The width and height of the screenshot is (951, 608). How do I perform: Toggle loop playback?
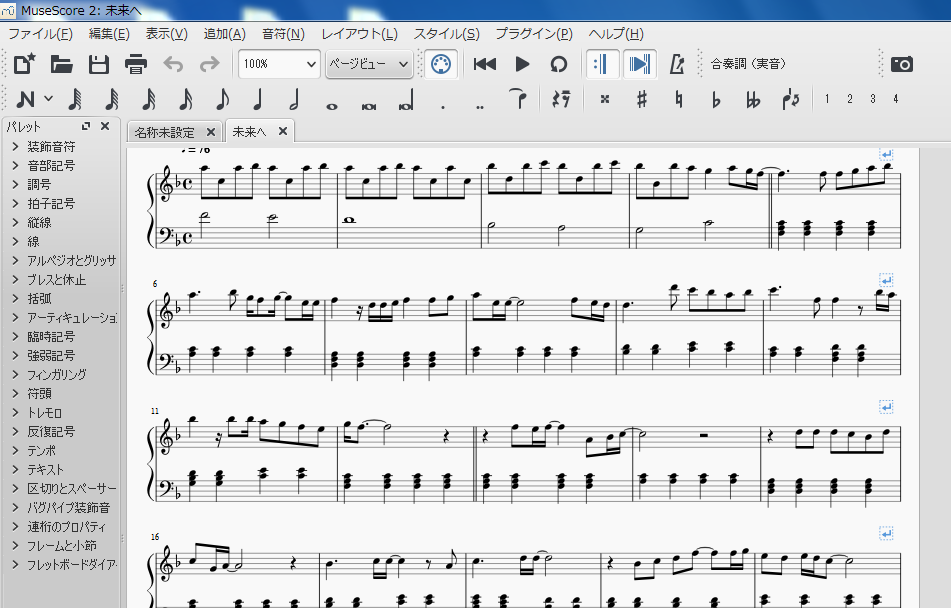[559, 64]
